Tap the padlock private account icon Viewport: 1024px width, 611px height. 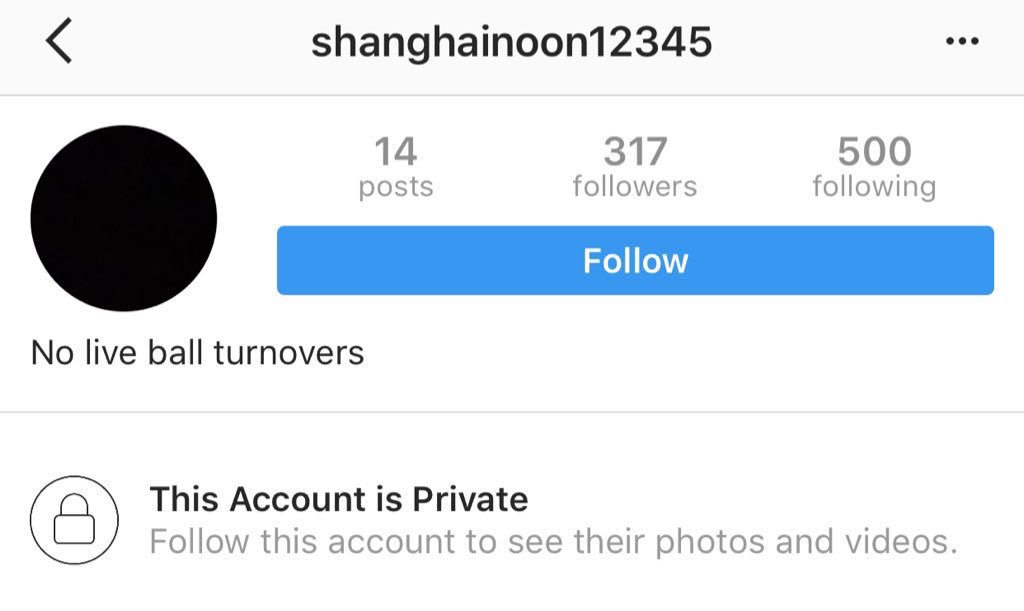[x=74, y=520]
